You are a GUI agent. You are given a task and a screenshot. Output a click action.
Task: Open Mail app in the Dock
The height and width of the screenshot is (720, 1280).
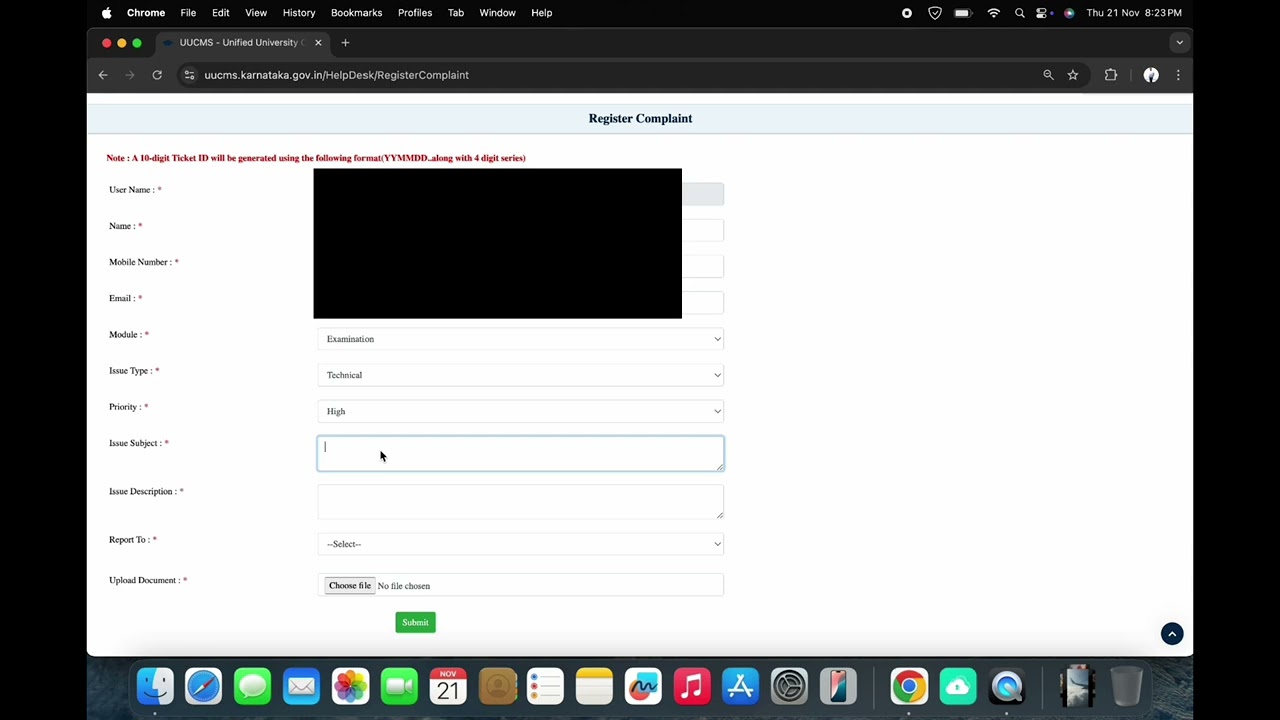click(301, 687)
